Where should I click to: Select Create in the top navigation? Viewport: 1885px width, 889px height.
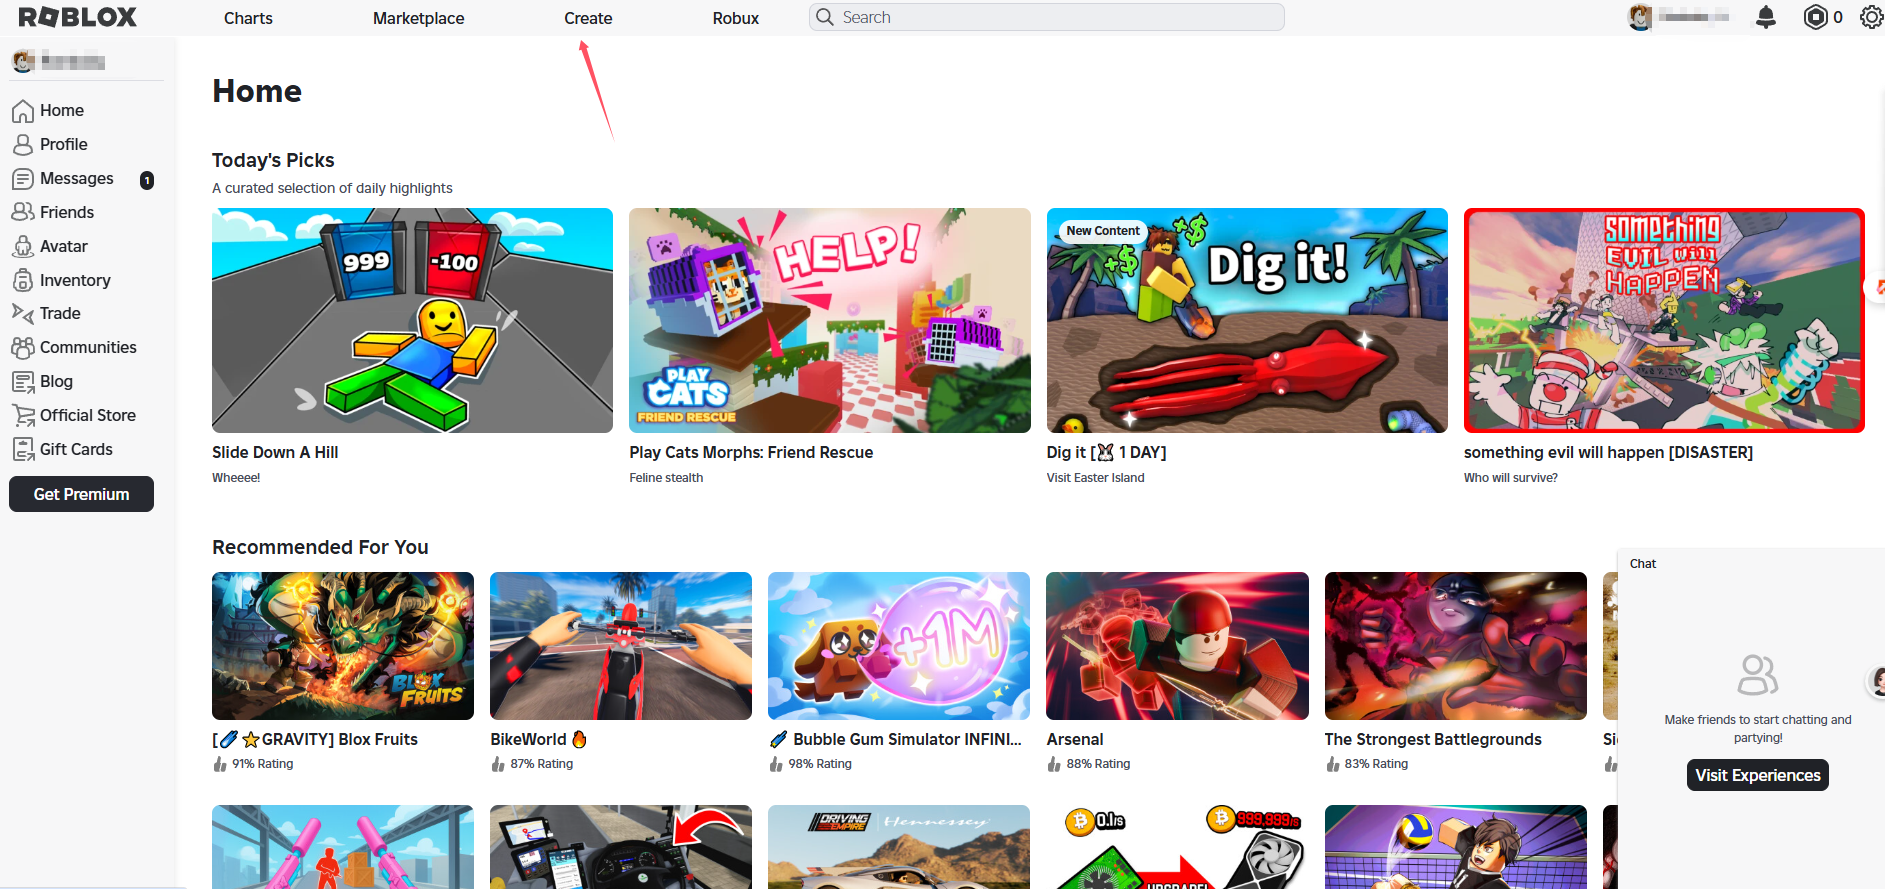click(x=588, y=18)
